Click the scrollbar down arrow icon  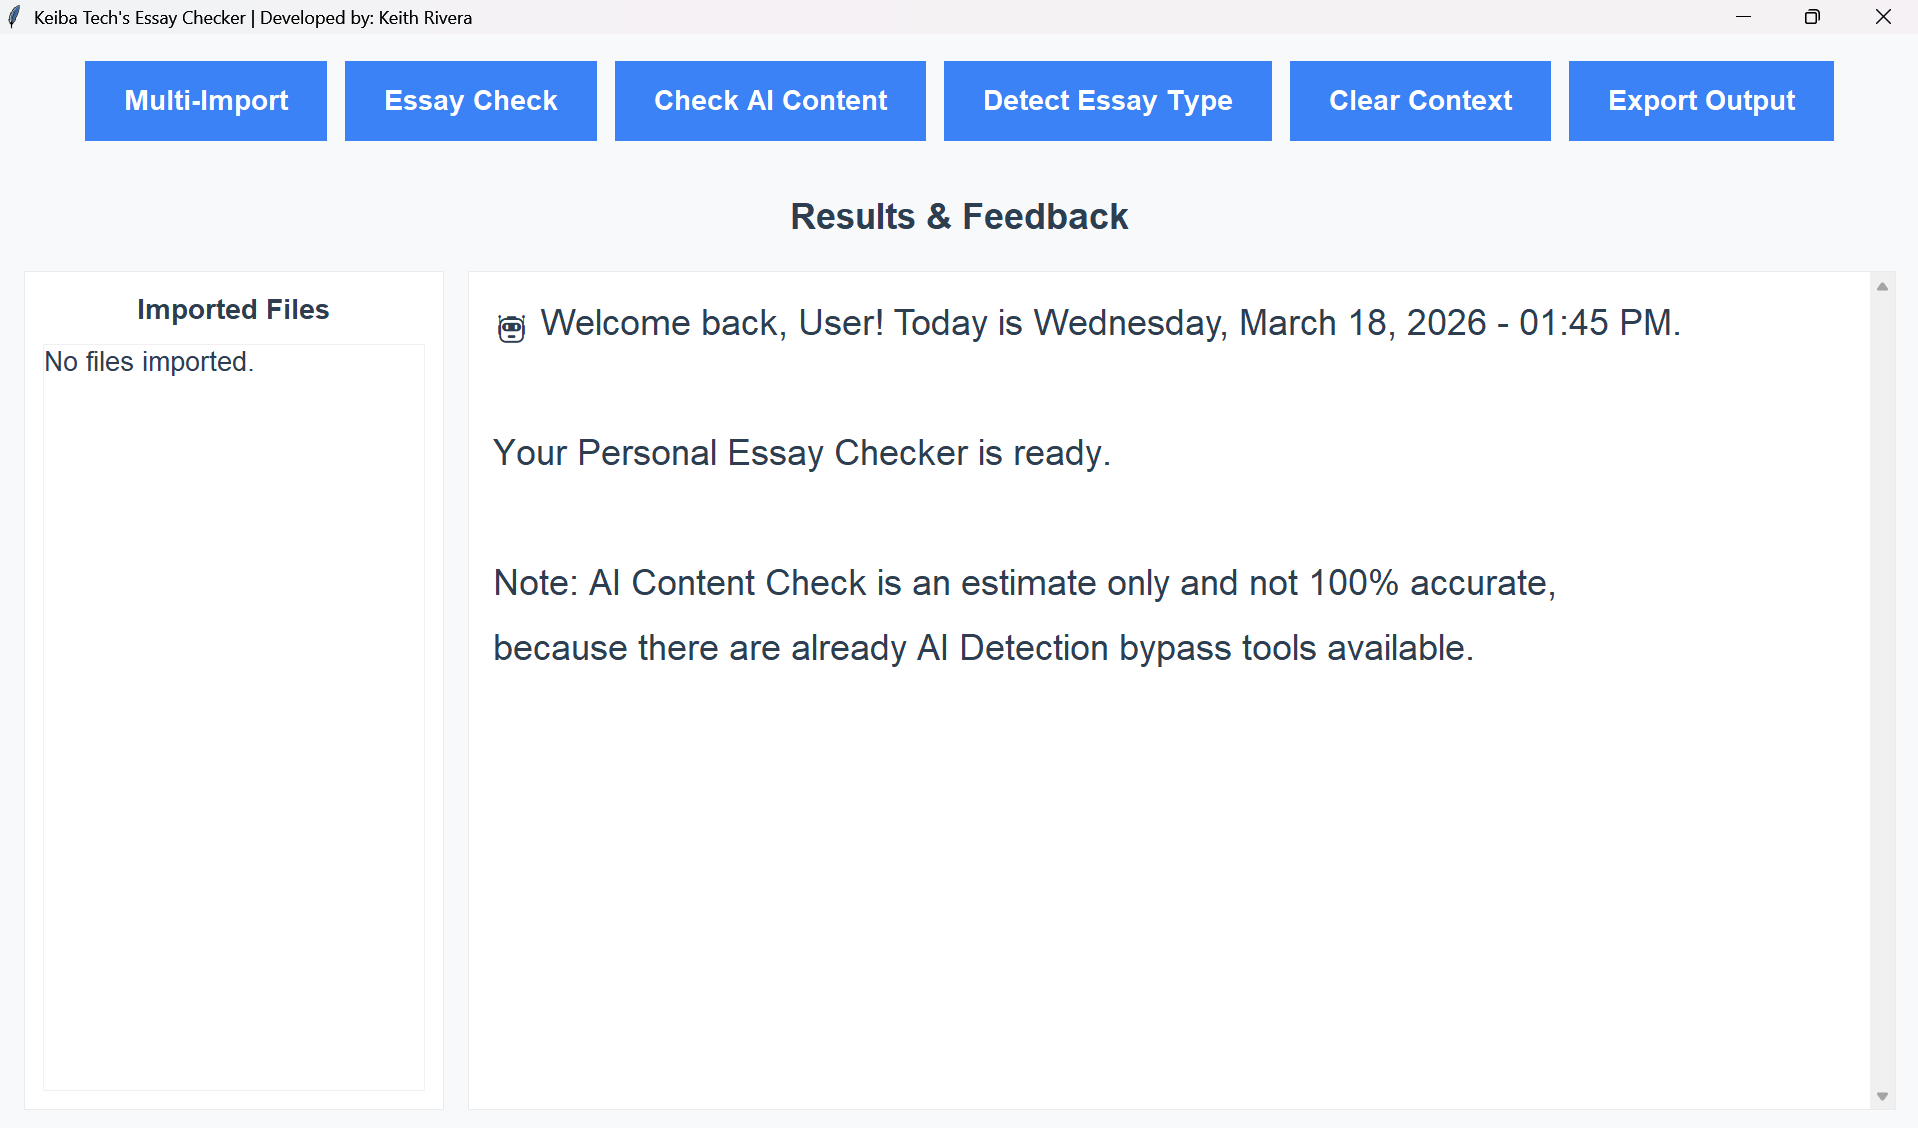(x=1882, y=1096)
